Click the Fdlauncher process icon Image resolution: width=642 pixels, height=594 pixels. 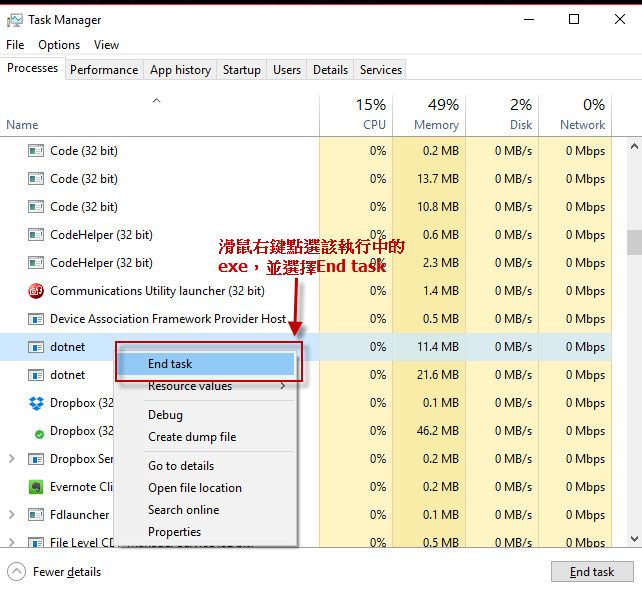(36, 515)
